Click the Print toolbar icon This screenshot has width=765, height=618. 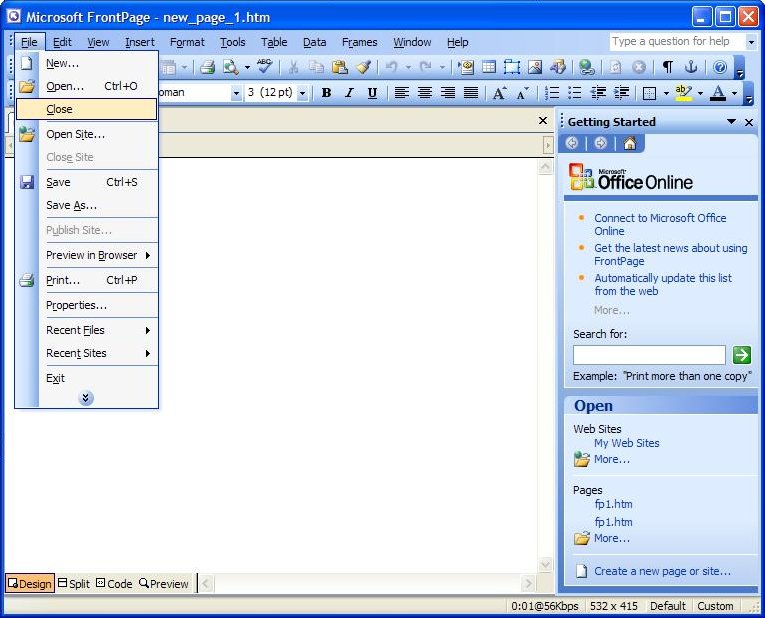click(207, 67)
